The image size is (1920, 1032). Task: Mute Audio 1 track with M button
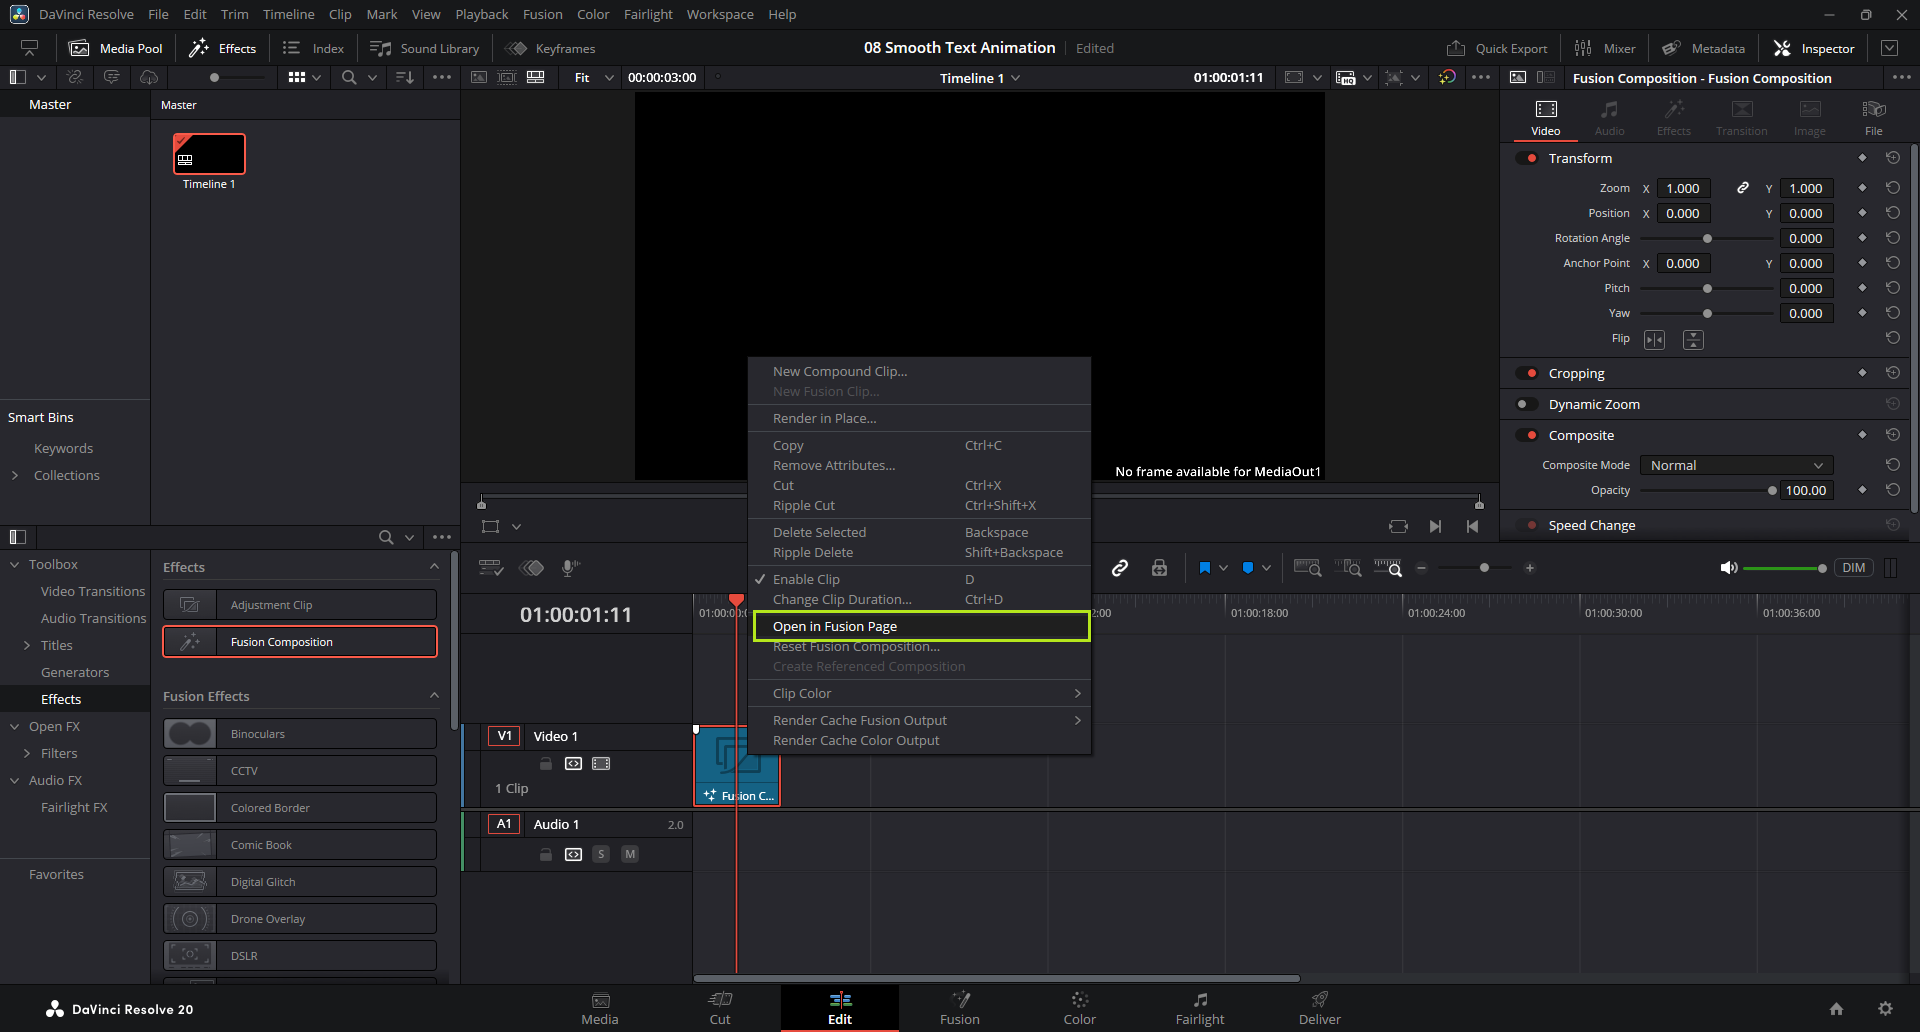pyautogui.click(x=630, y=854)
